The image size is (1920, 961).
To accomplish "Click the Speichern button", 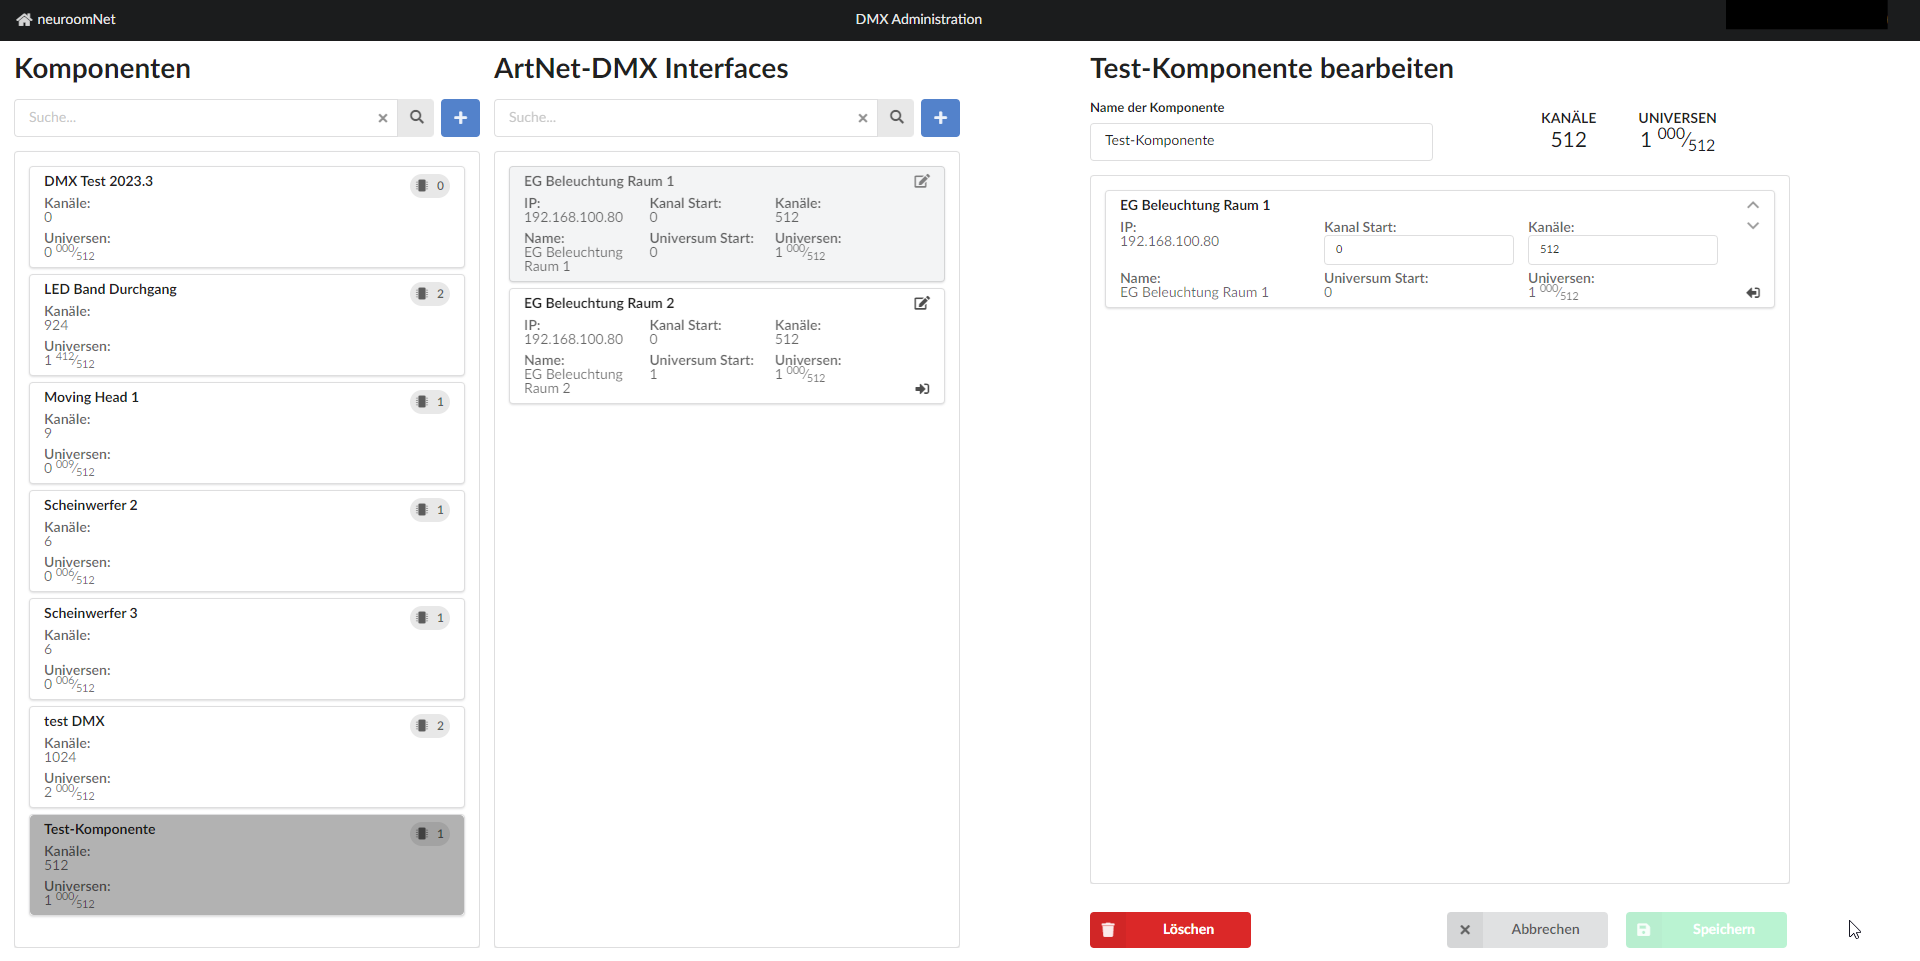I will (1706, 930).
